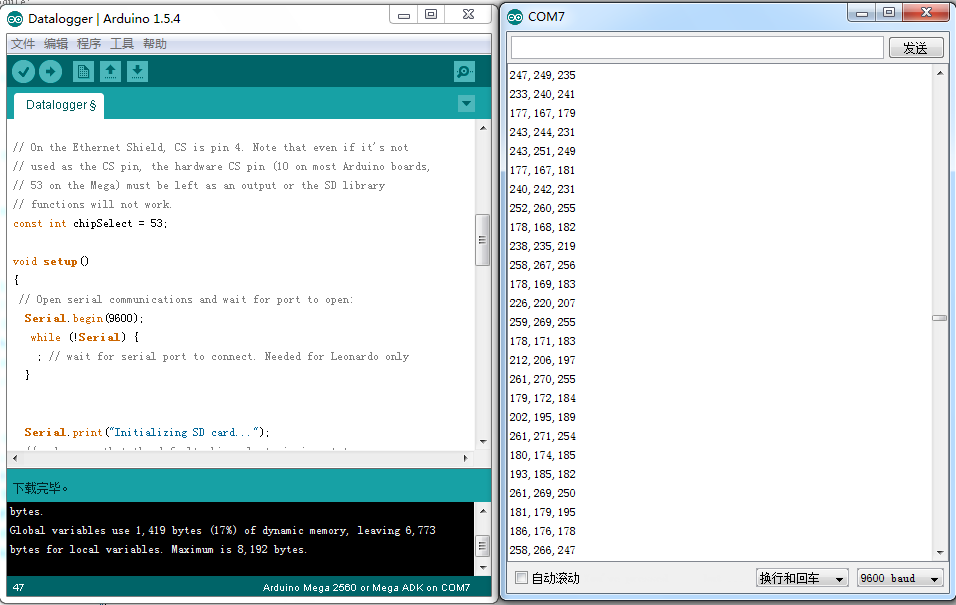
Task: Open the 帮助 menu
Action: pos(155,44)
